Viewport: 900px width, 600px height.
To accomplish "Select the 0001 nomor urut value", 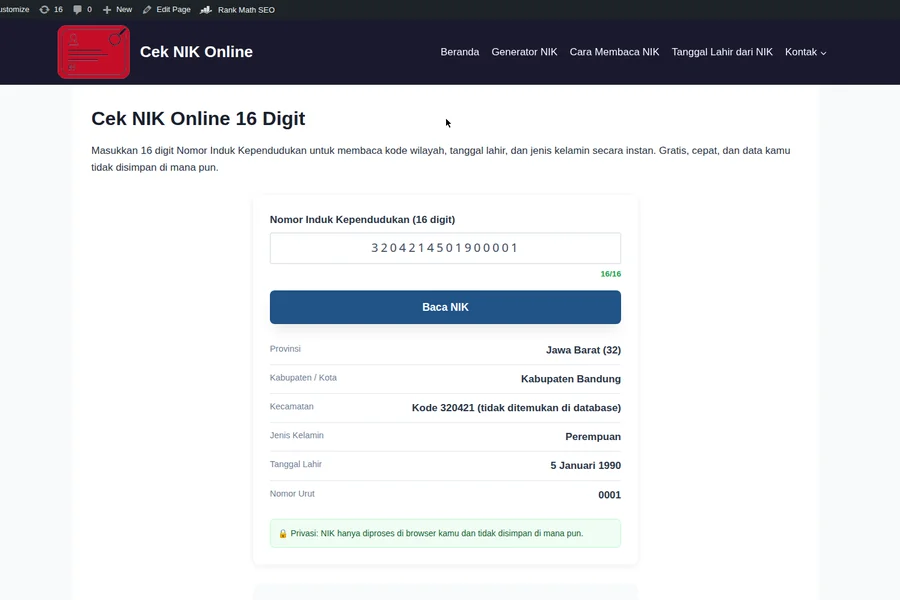I will click(x=610, y=495).
